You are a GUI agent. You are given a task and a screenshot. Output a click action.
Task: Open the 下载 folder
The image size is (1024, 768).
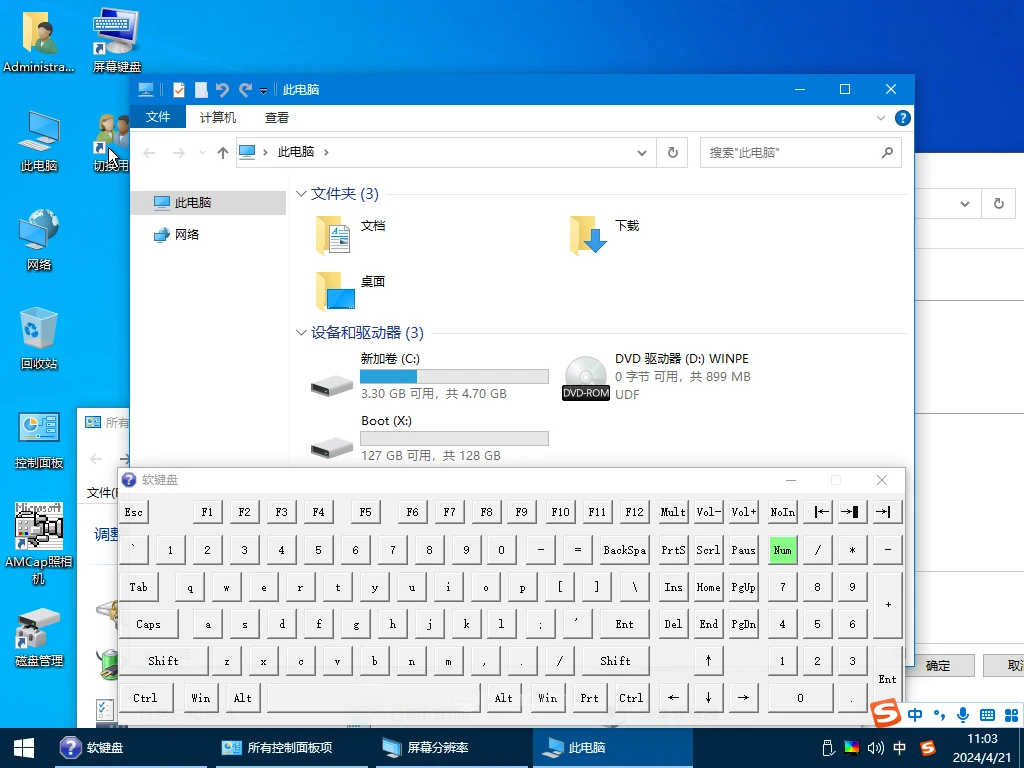(605, 235)
